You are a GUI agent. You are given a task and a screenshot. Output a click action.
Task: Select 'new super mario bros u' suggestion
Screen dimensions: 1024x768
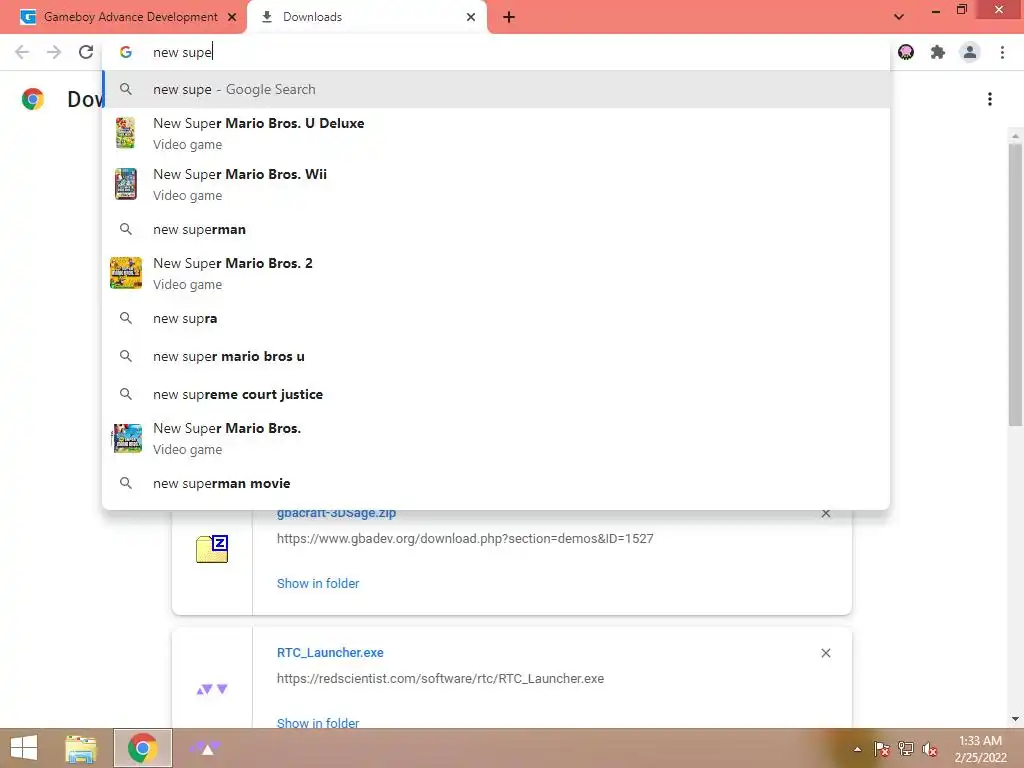click(496, 356)
